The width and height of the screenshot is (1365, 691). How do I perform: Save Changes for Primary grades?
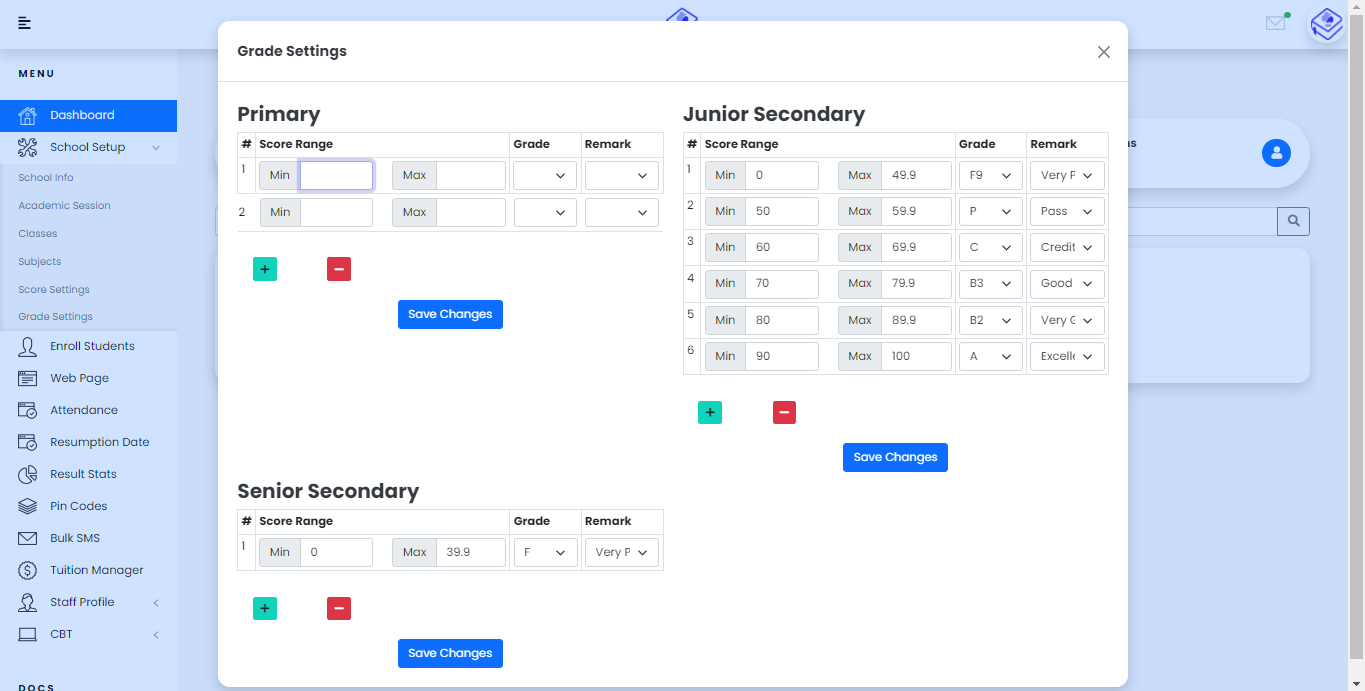point(450,314)
